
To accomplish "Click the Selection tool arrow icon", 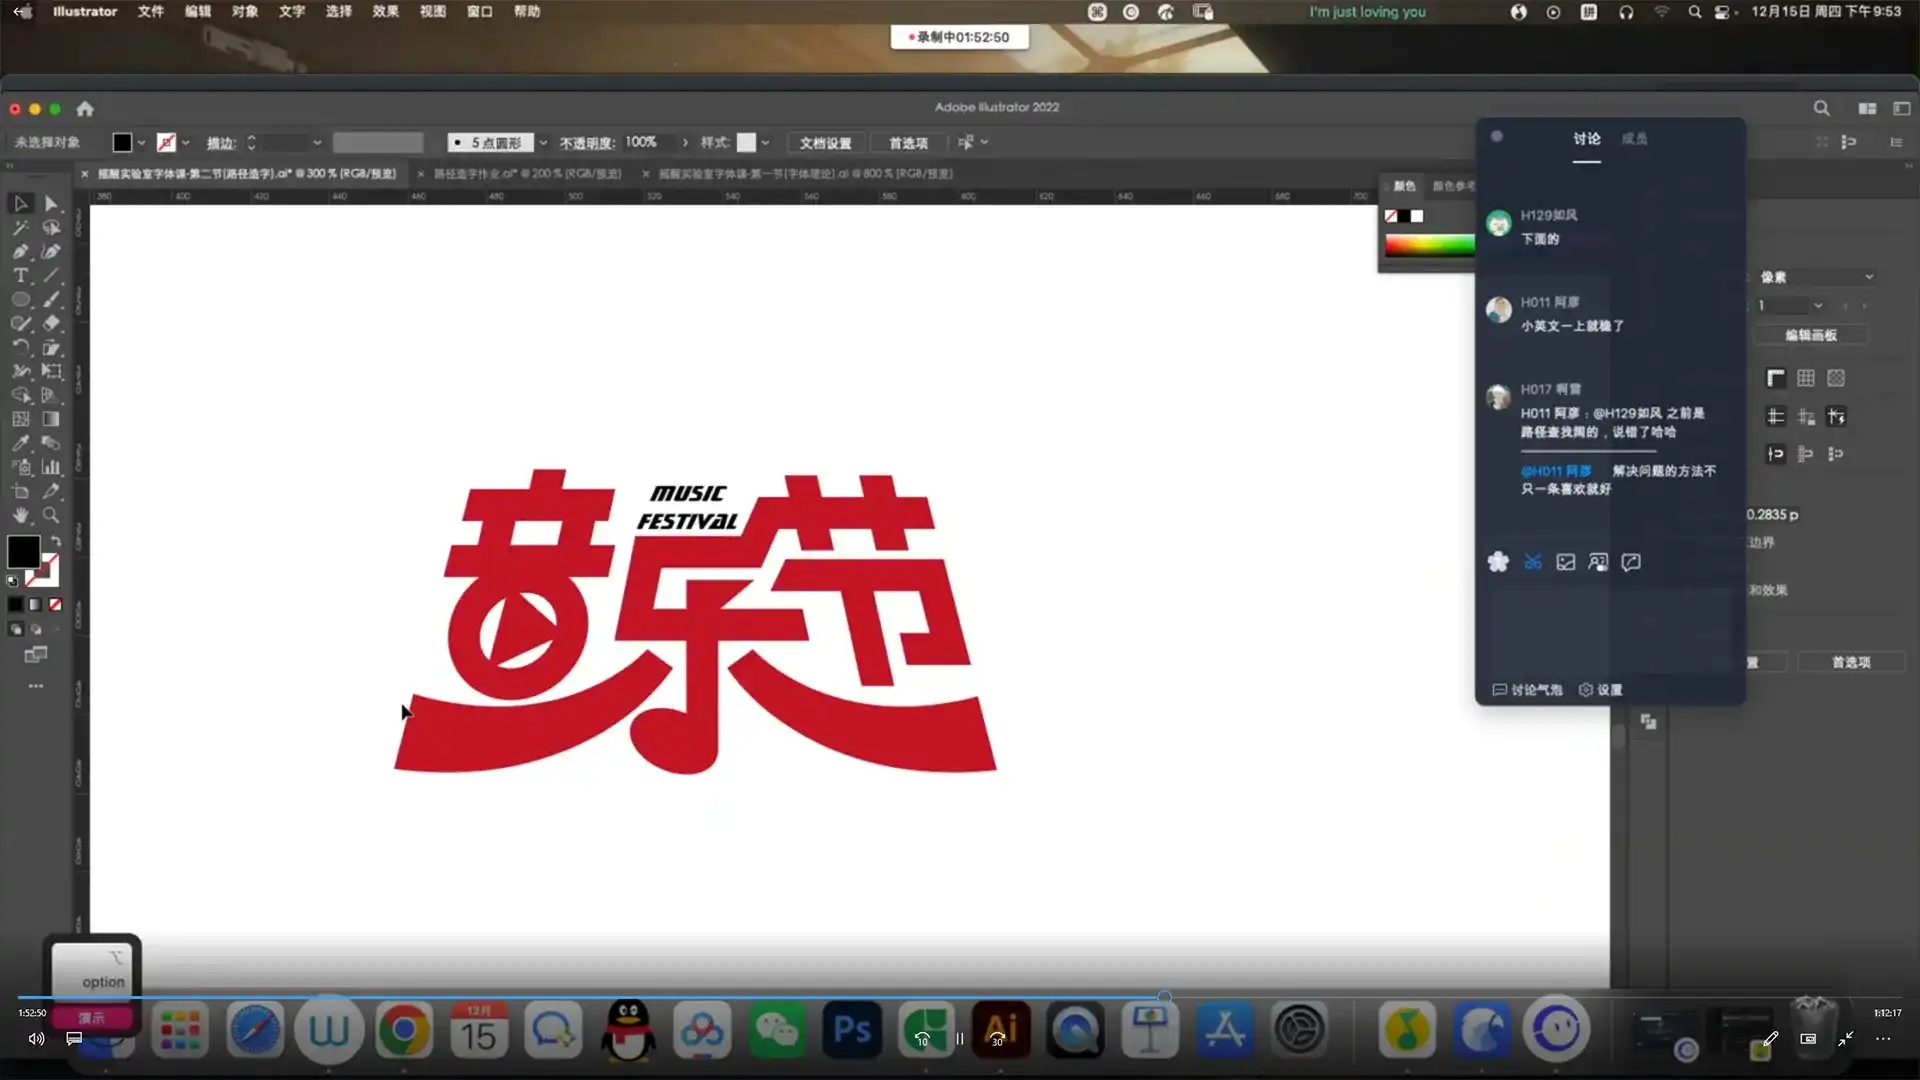I will (x=20, y=203).
